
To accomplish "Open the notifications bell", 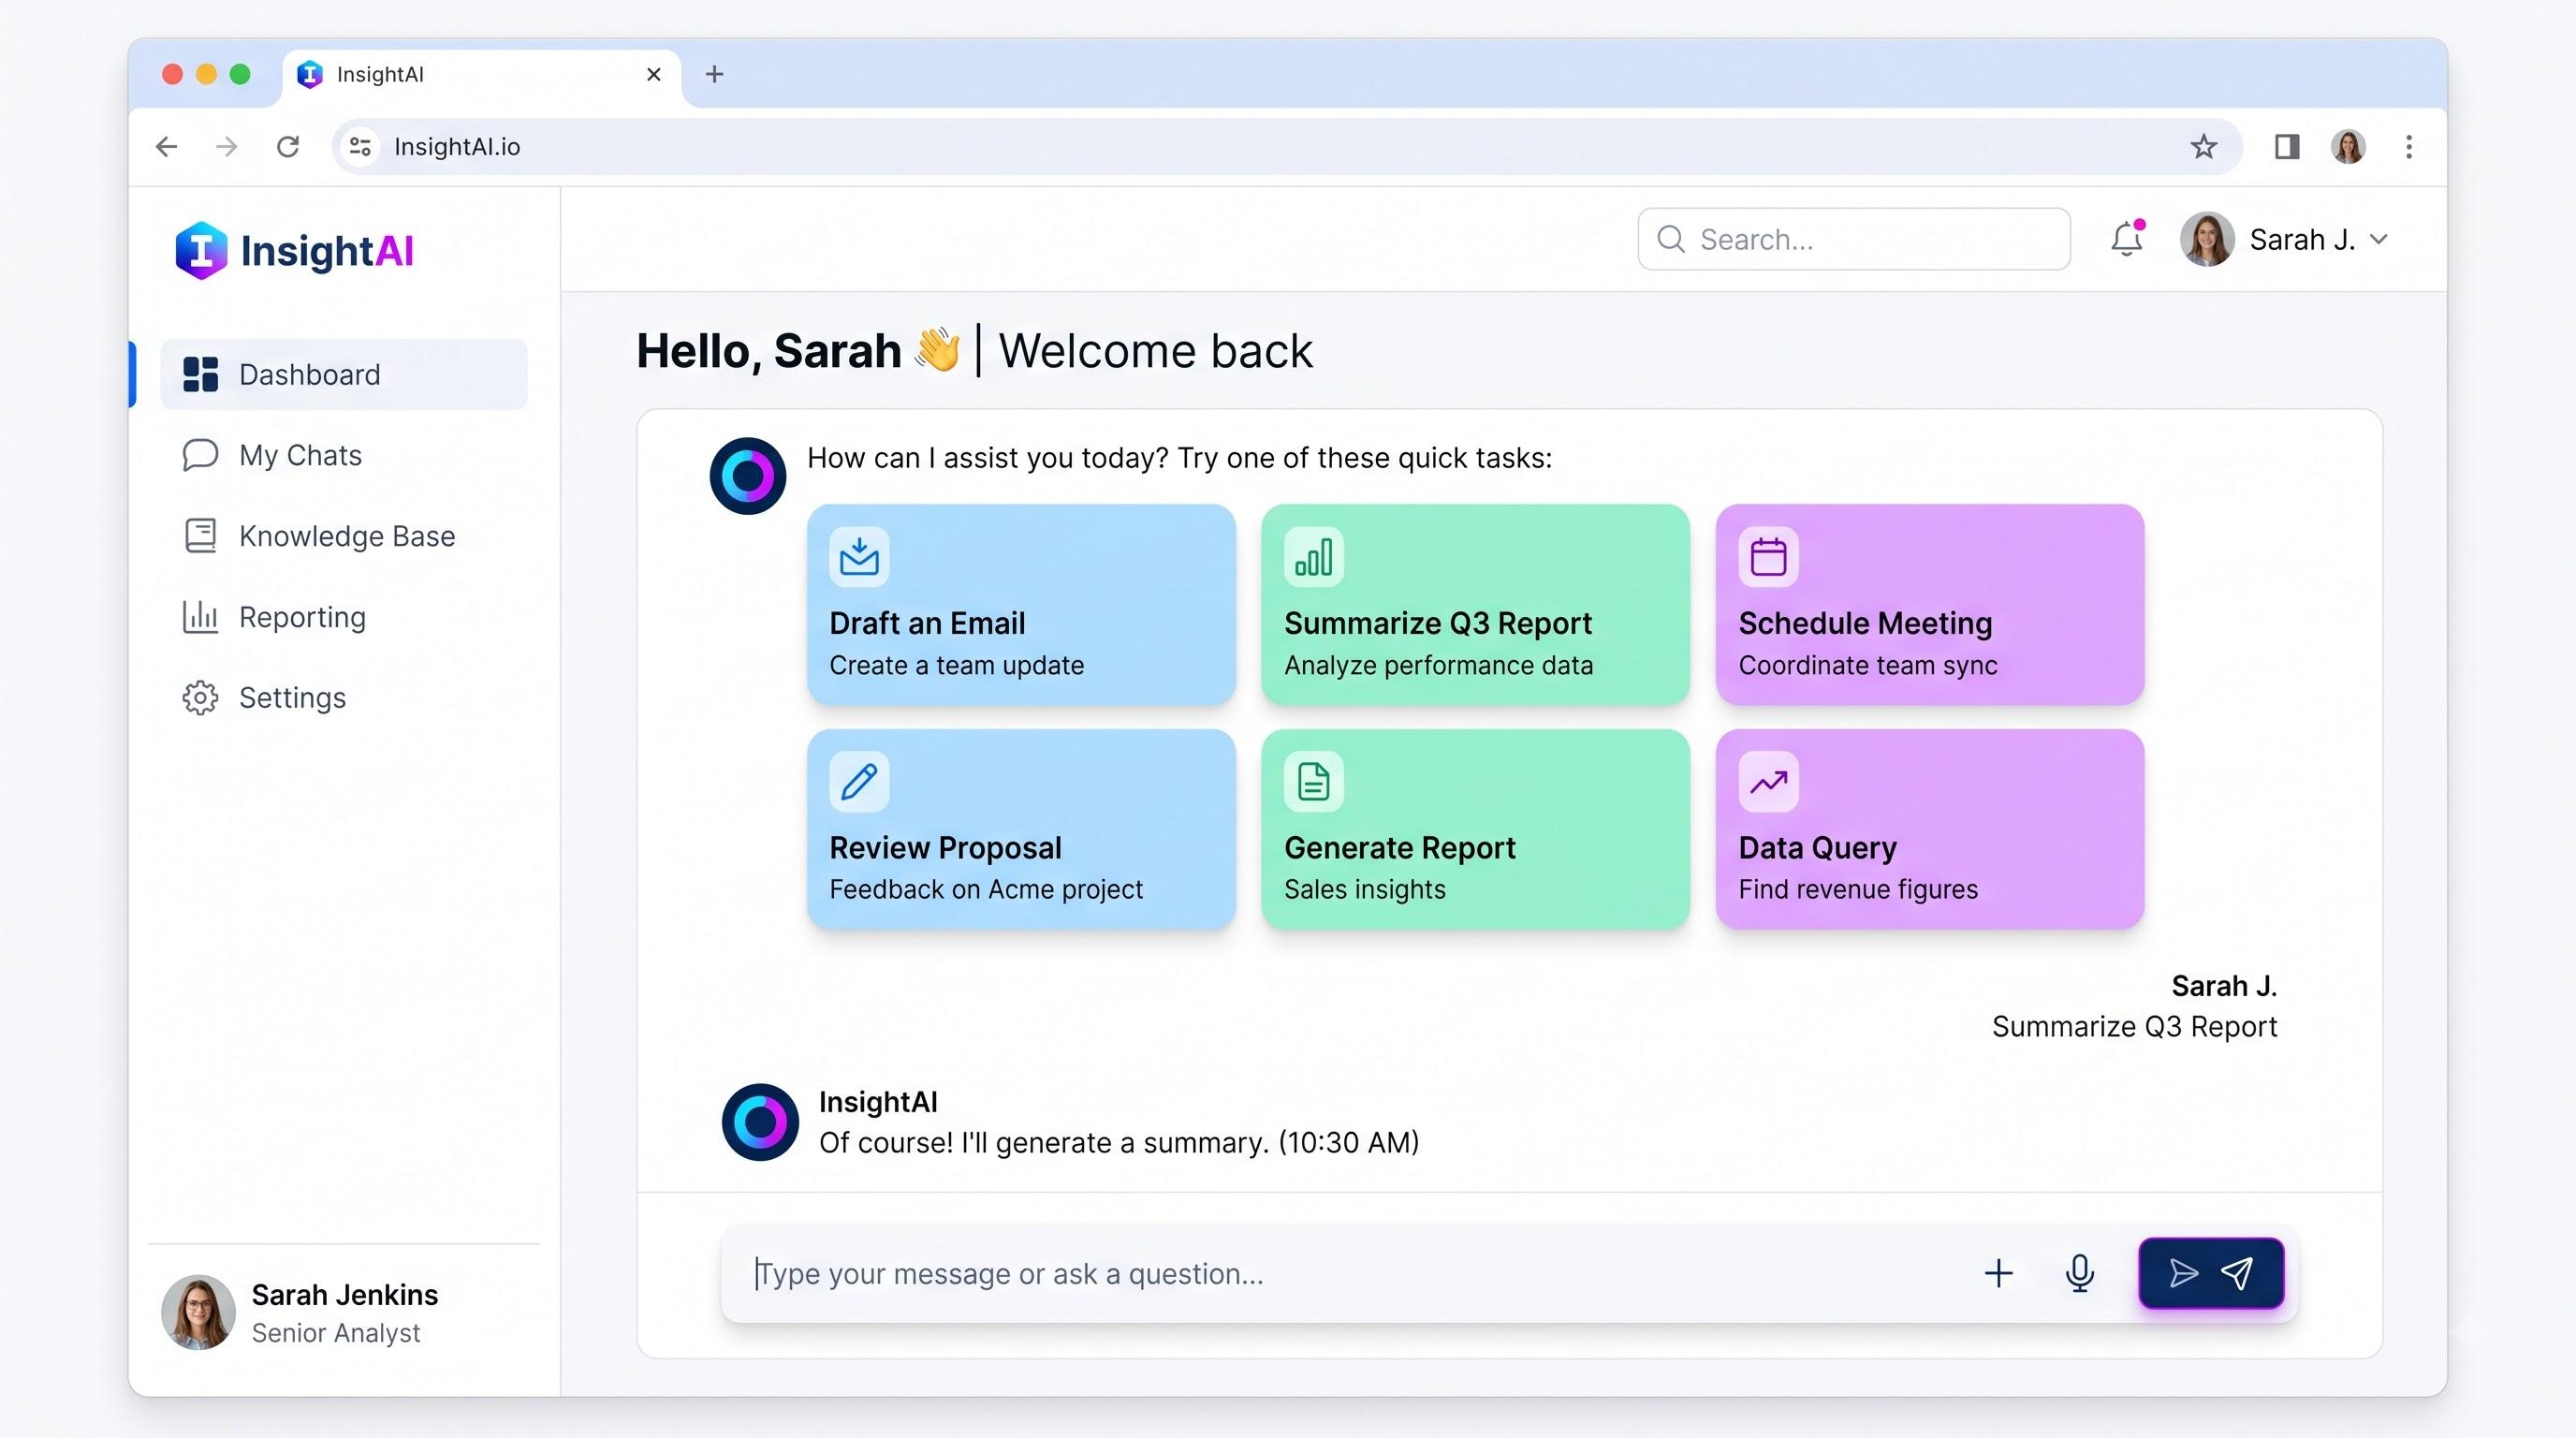I will coord(2127,239).
